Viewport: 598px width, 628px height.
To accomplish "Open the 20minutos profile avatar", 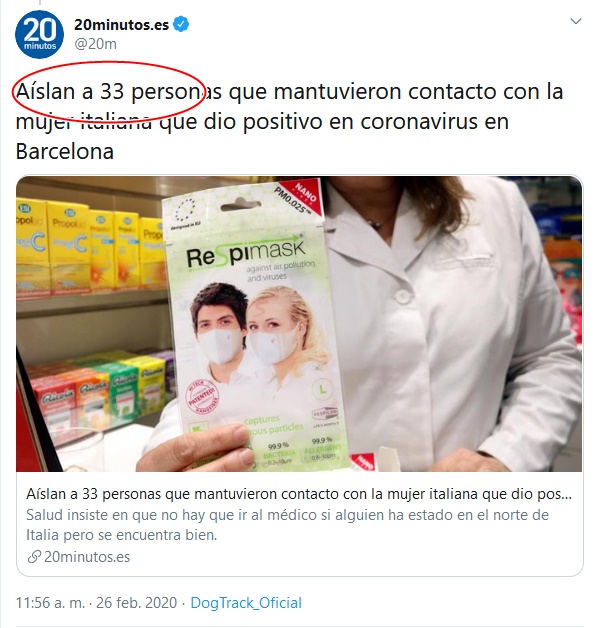I will 39,35.
